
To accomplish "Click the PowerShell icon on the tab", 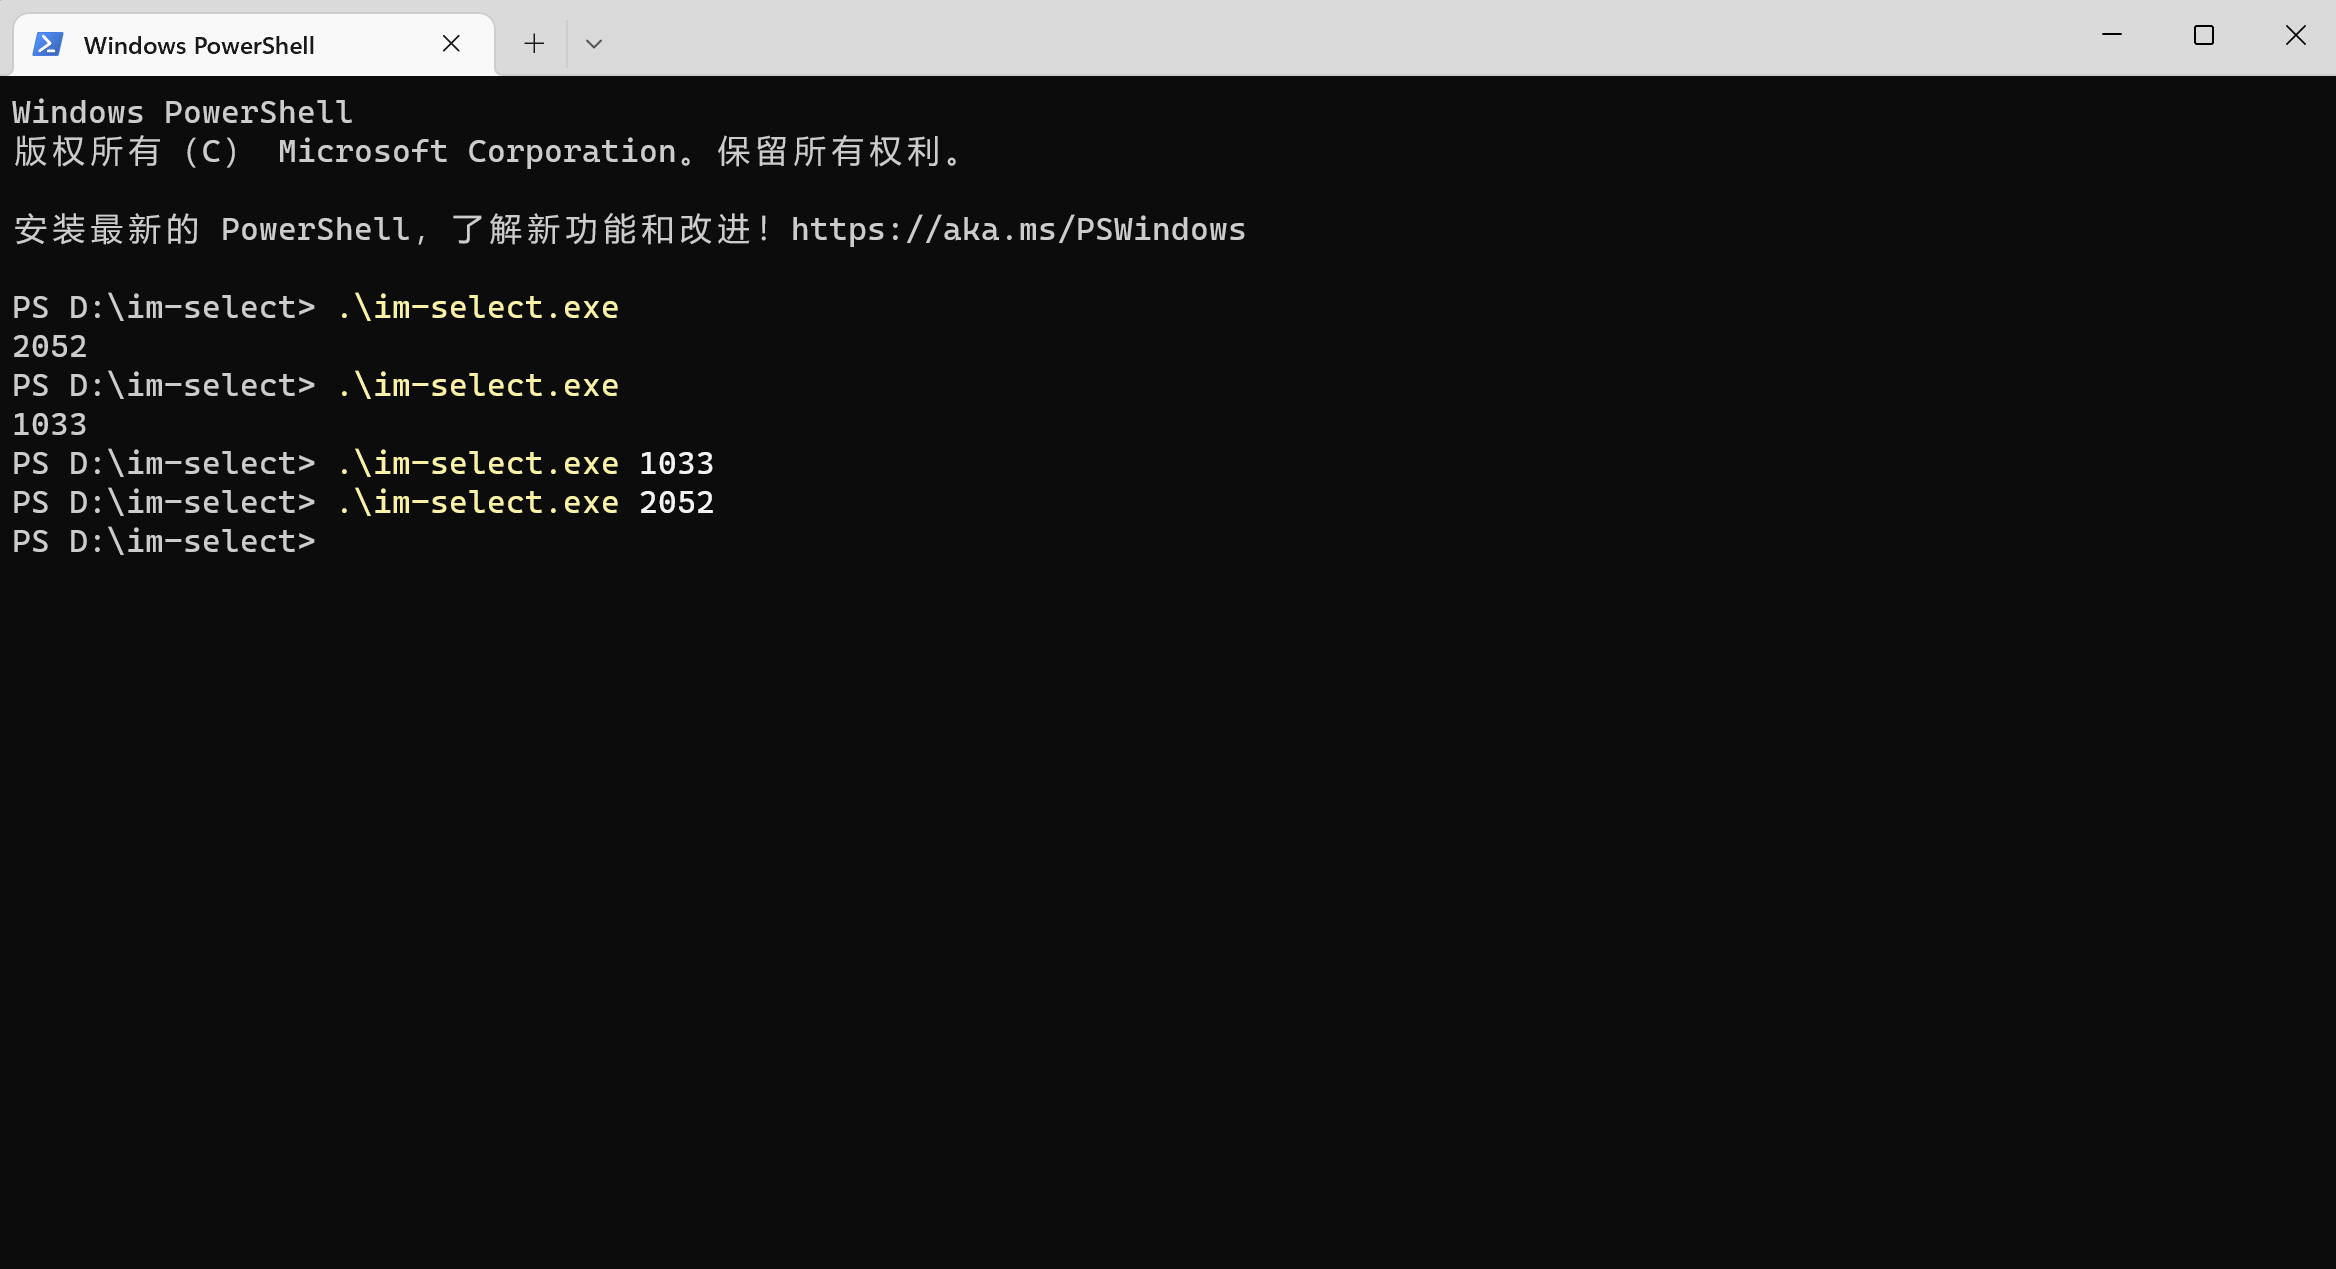I will pos(47,43).
